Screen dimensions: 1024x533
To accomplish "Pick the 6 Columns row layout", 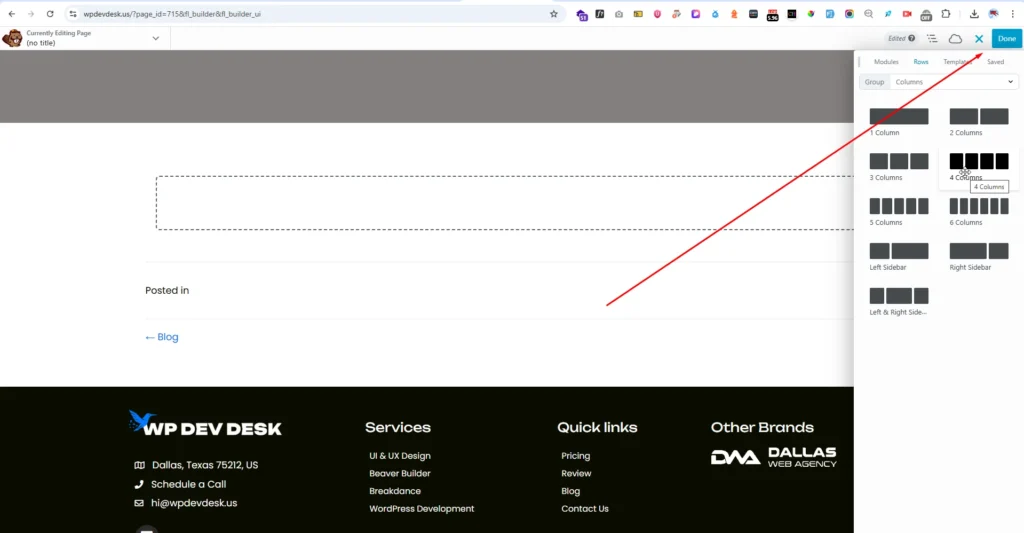I will coord(978,206).
